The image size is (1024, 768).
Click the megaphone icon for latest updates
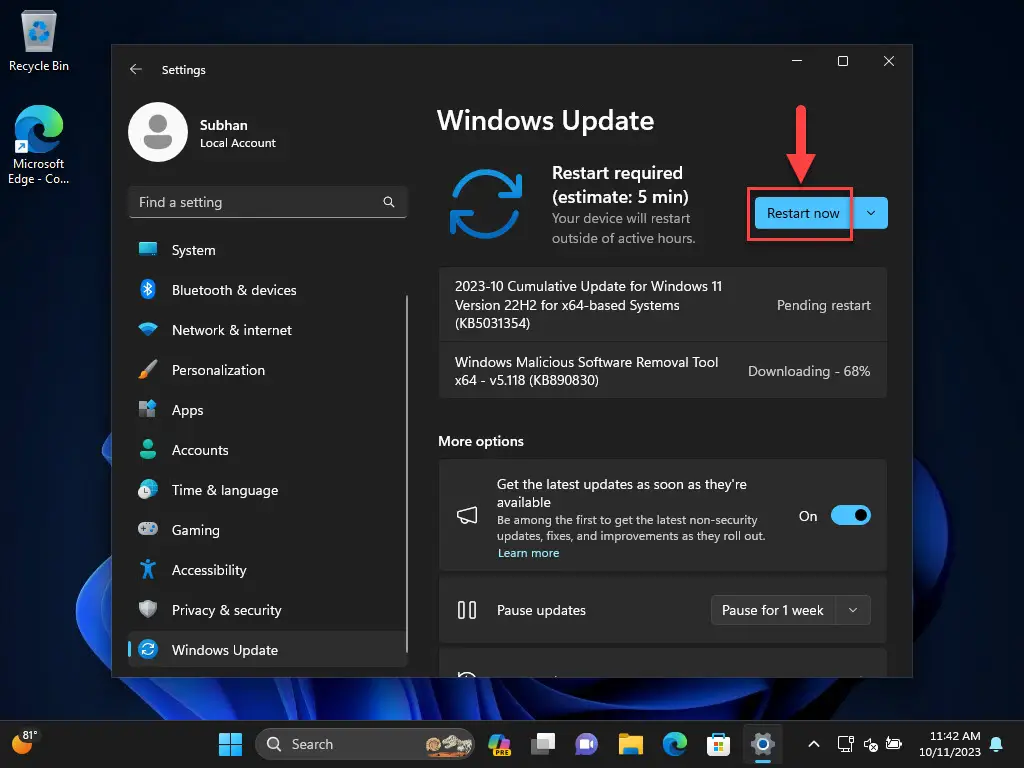coord(467,515)
